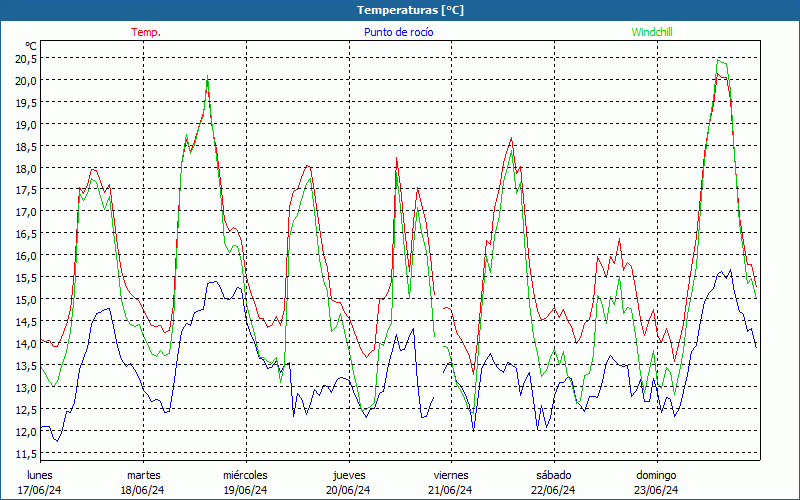
Task: Click the 13,5 y-axis value
Action: pyautogui.click(x=26, y=365)
